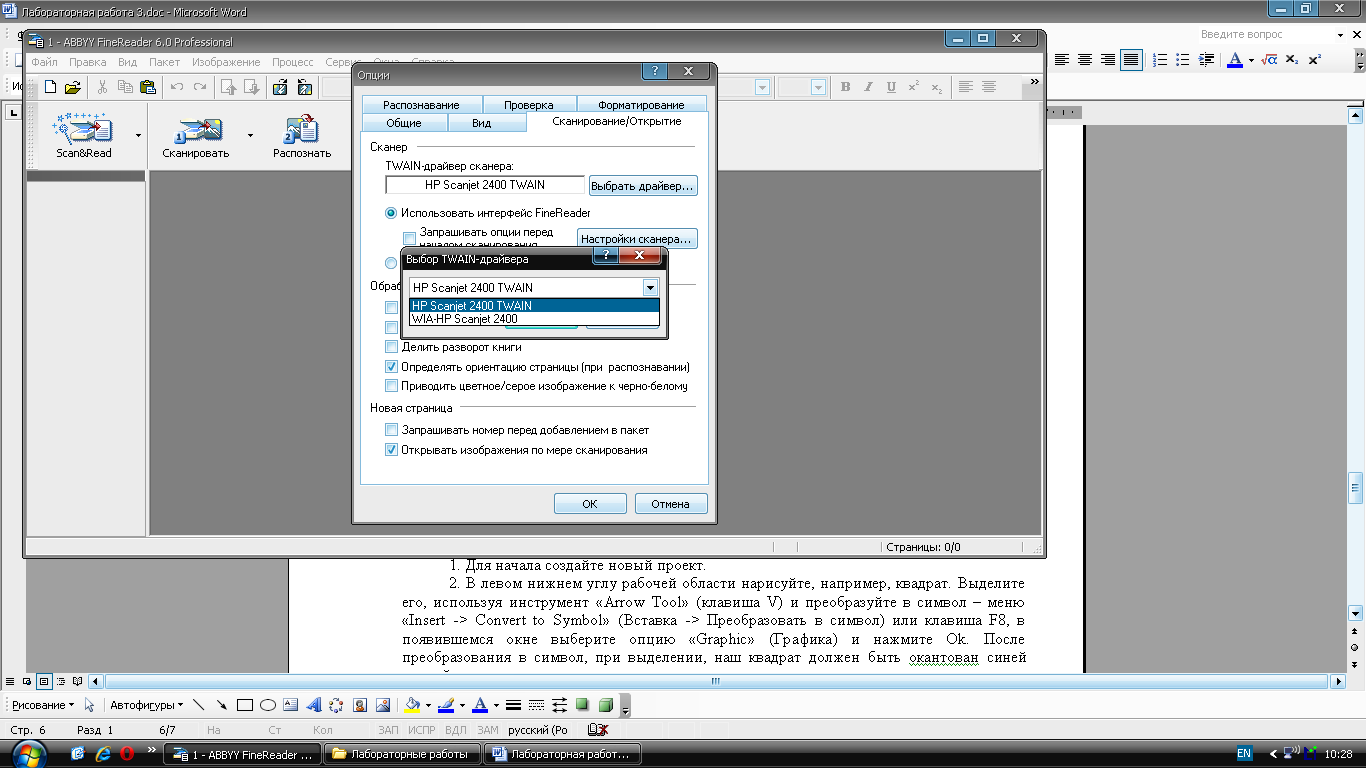
Task: Click the Выбрать драйвер... button
Action: click(642, 186)
